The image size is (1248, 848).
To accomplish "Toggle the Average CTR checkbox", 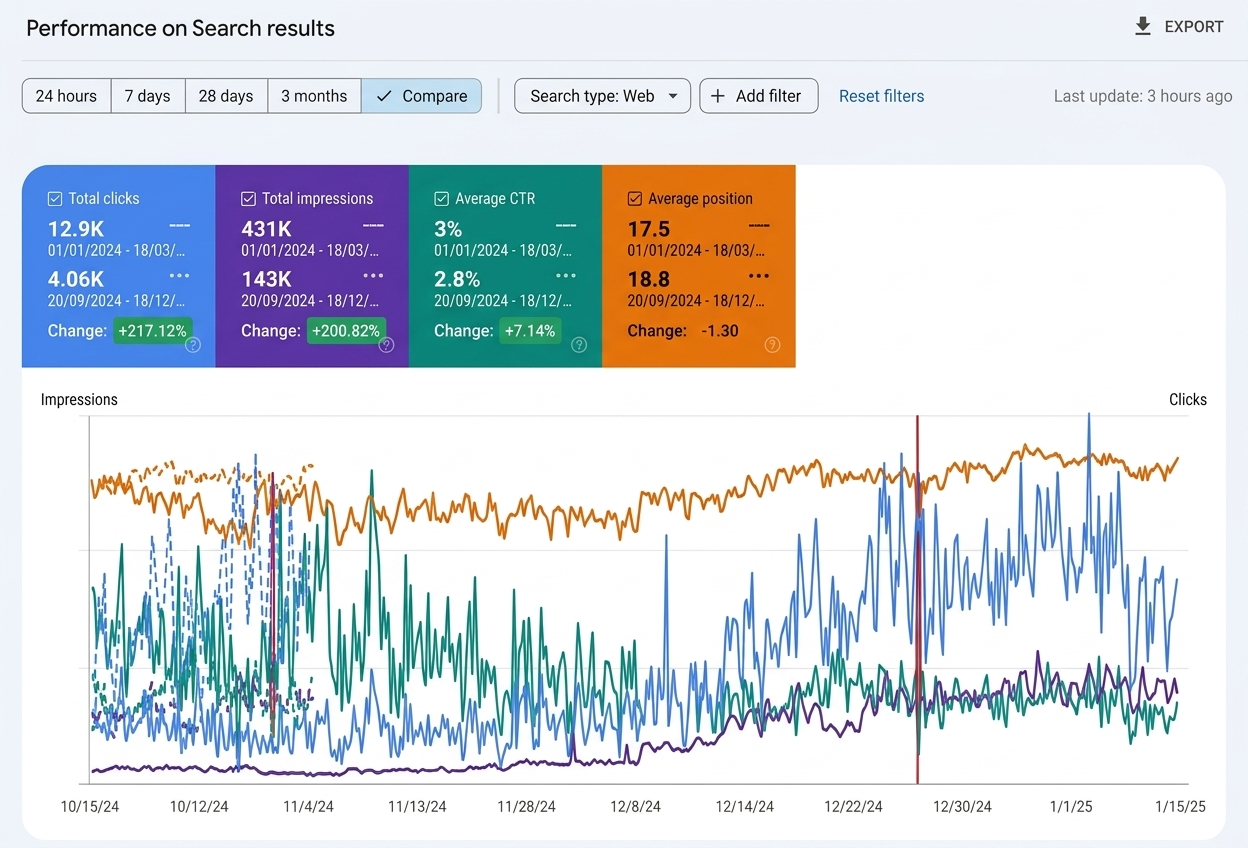I will (x=441, y=199).
